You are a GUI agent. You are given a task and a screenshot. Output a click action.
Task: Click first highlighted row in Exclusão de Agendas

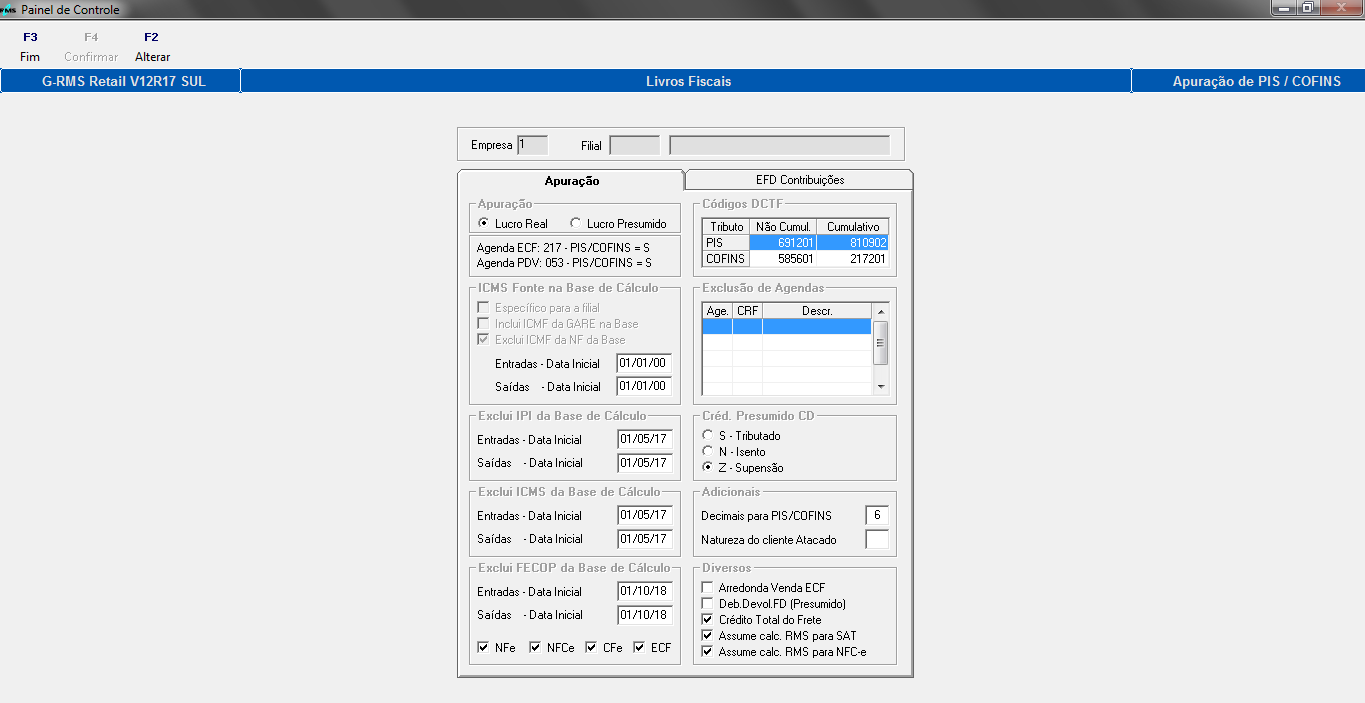pos(787,326)
